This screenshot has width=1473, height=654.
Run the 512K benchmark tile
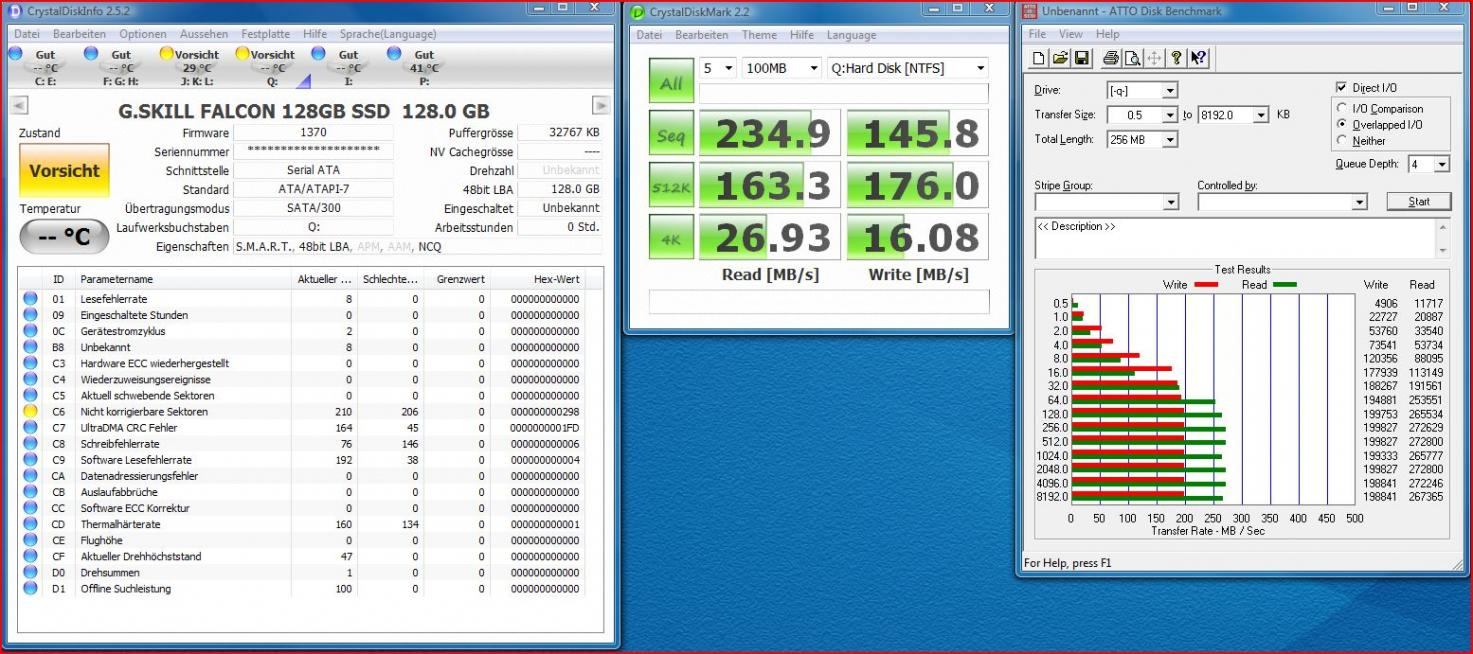[670, 186]
